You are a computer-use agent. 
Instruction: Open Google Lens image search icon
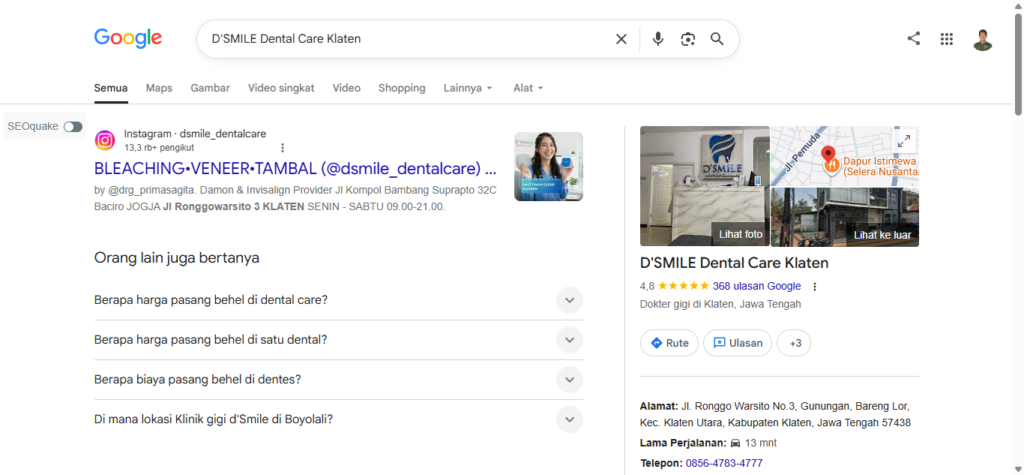pyautogui.click(x=688, y=39)
